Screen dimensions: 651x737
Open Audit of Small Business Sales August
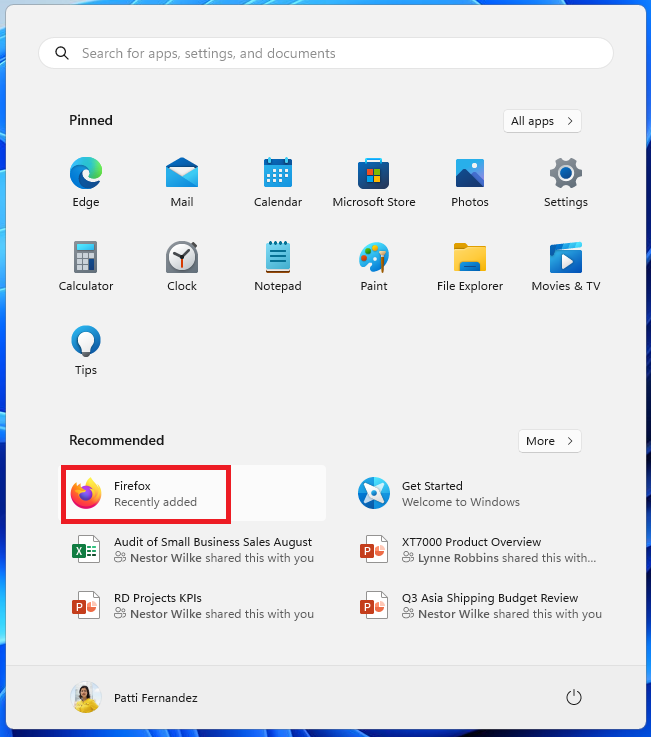(193, 549)
